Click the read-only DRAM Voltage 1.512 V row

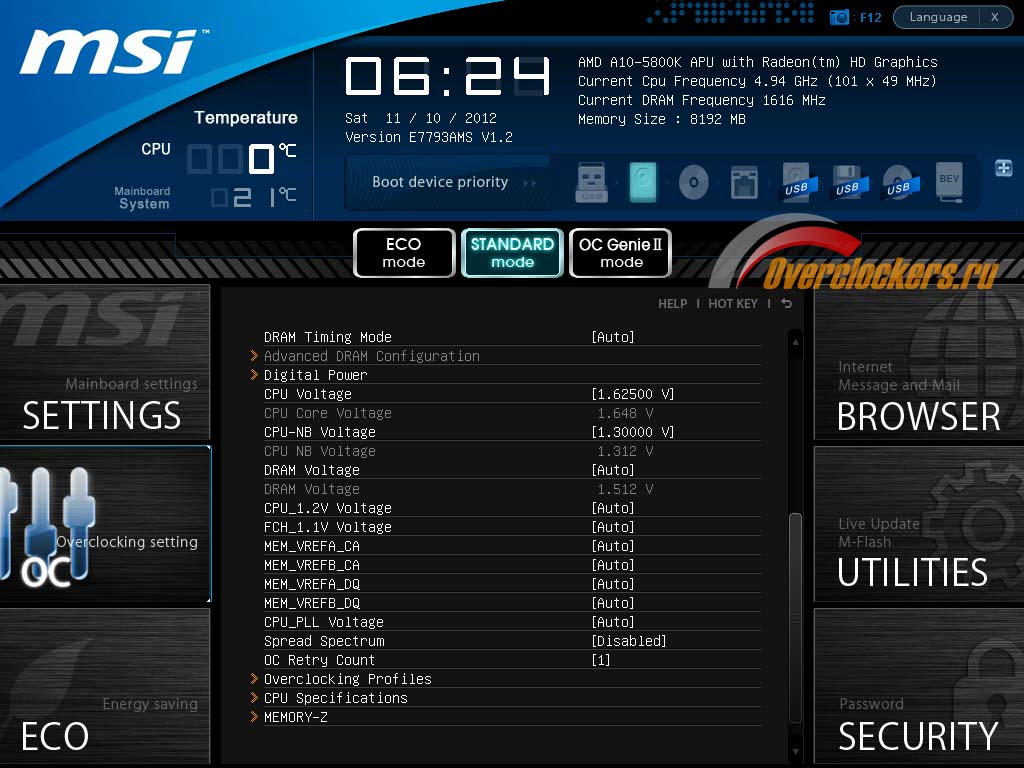point(512,489)
